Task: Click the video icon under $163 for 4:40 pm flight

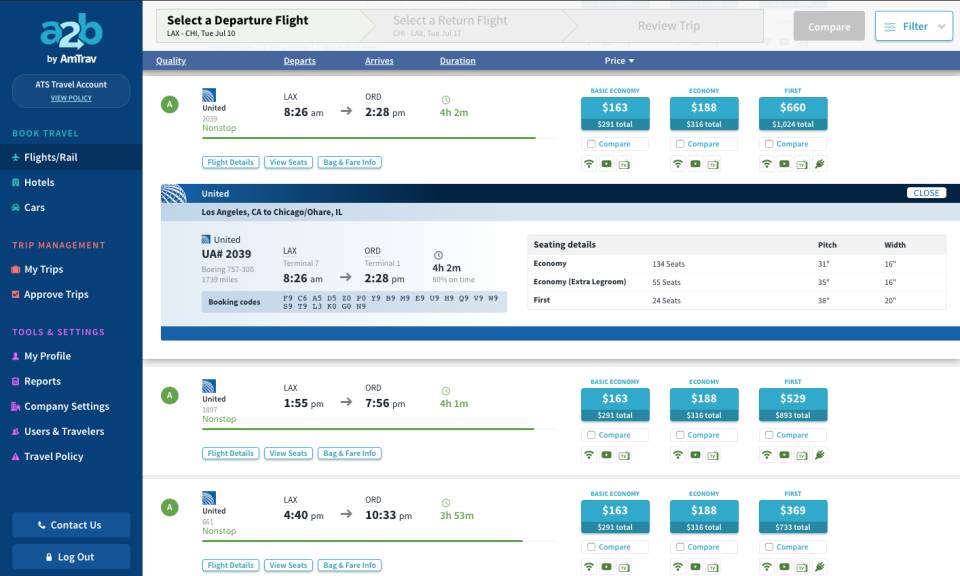Action: click(606, 567)
